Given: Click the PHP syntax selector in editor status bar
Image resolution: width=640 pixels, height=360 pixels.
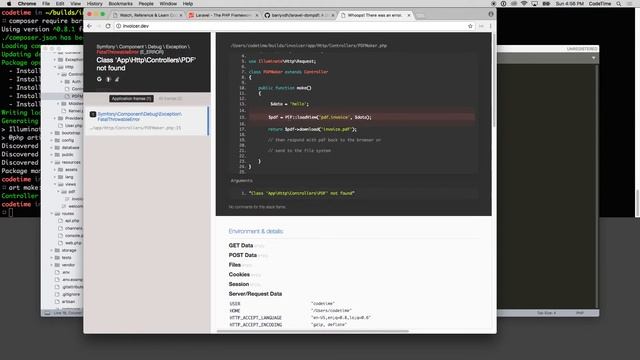Looking at the screenshot, I should (580, 313).
